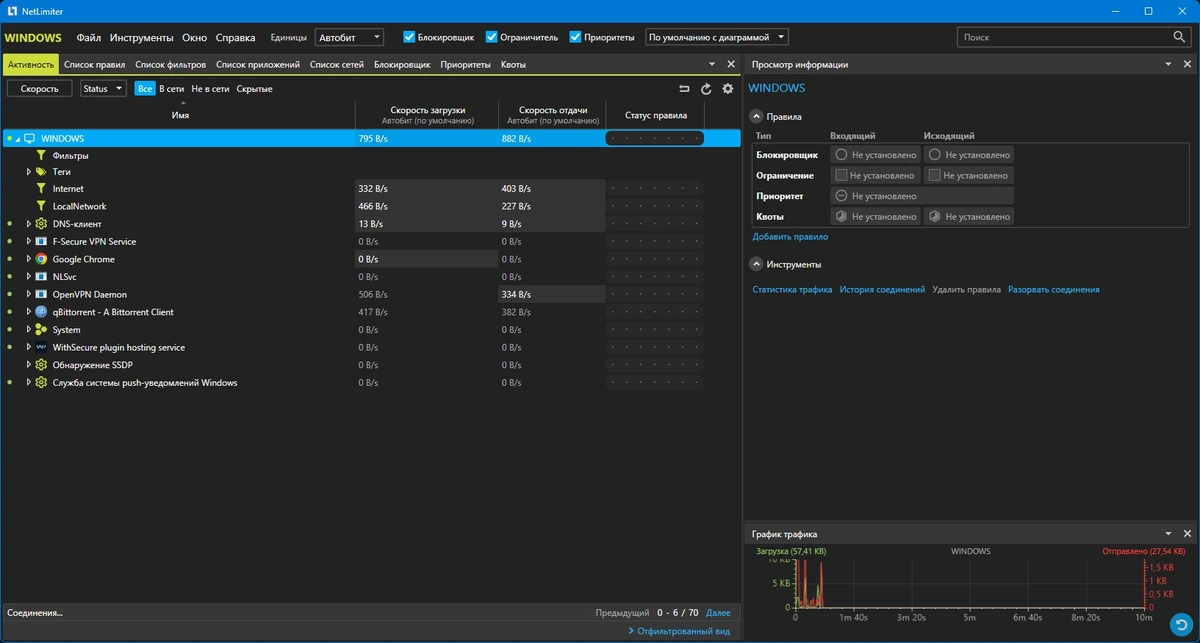Click the search magnifier icon

pos(1180,37)
